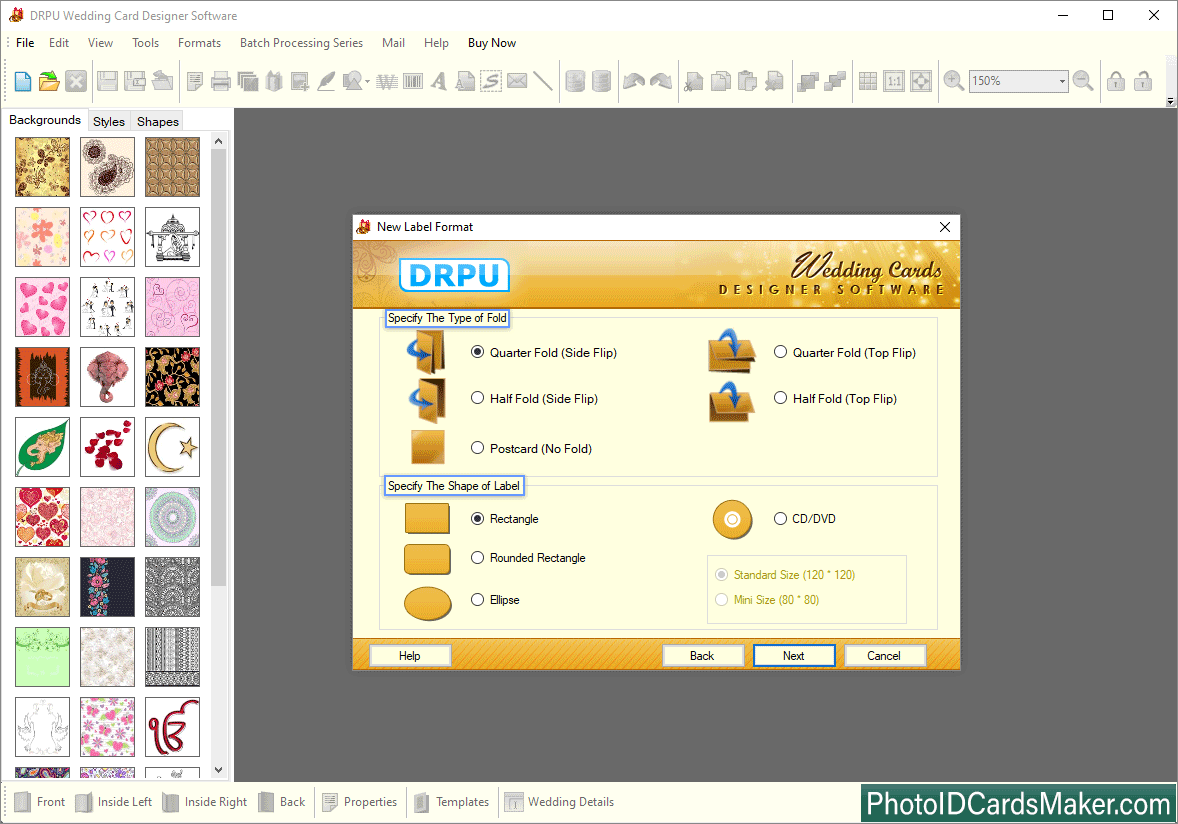
Task: Click the backgrounds list scroll up arrow
Action: click(x=219, y=141)
